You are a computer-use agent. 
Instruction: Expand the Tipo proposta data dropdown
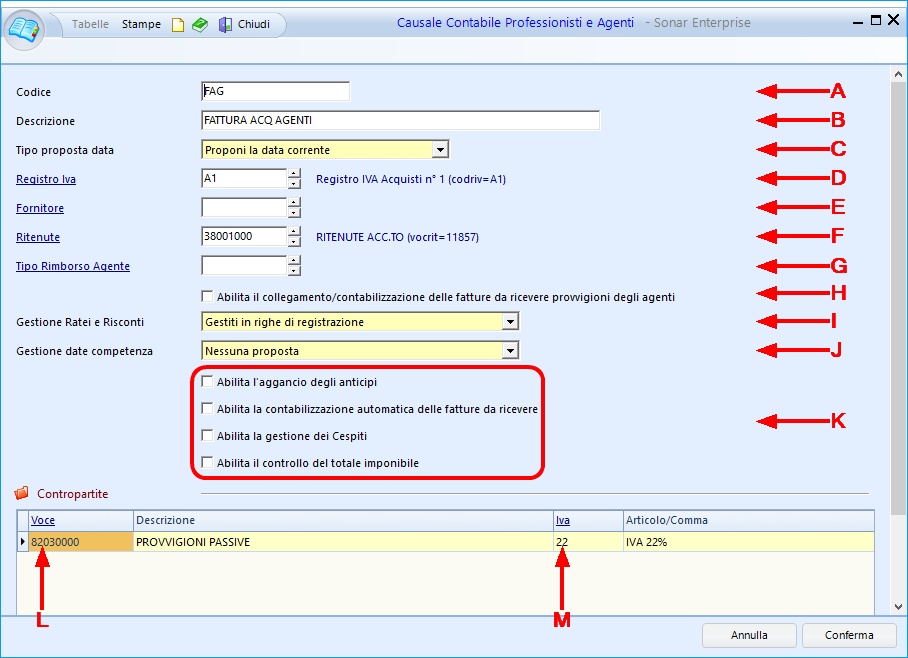(x=440, y=150)
